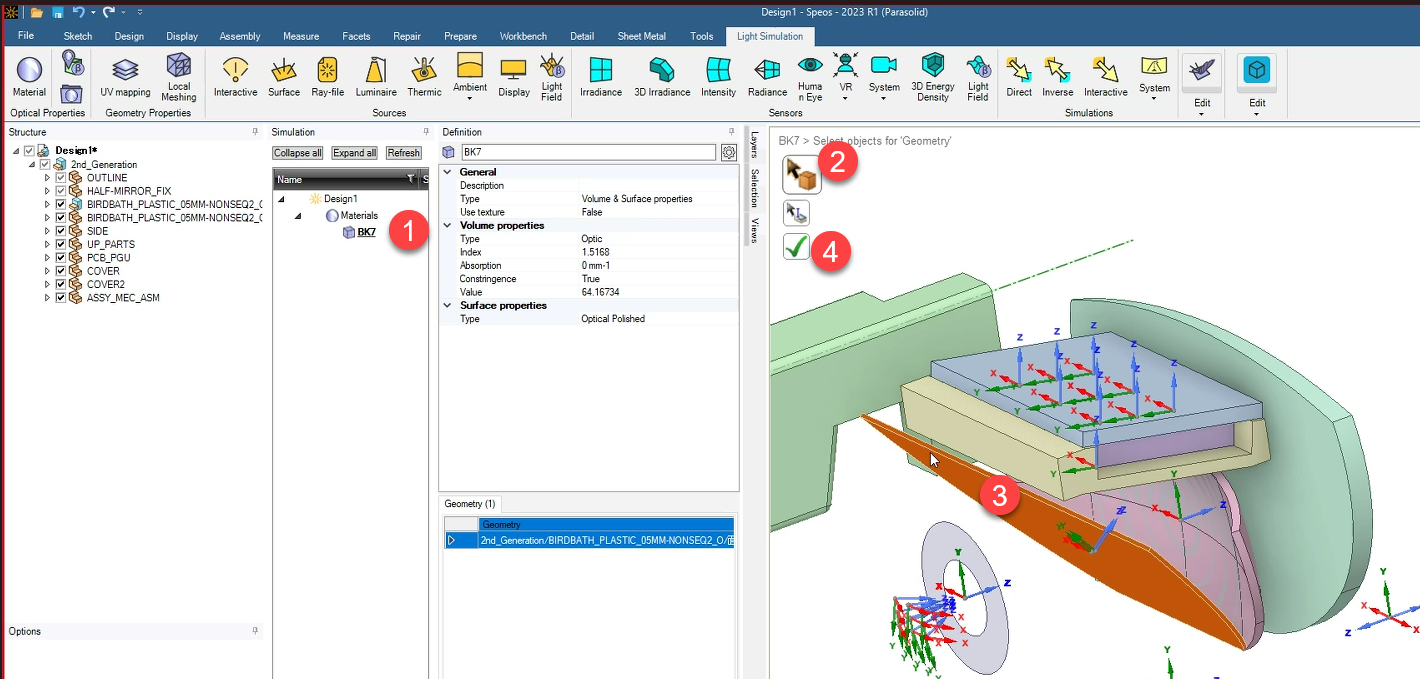Select the Local Meshing tool

179,77
